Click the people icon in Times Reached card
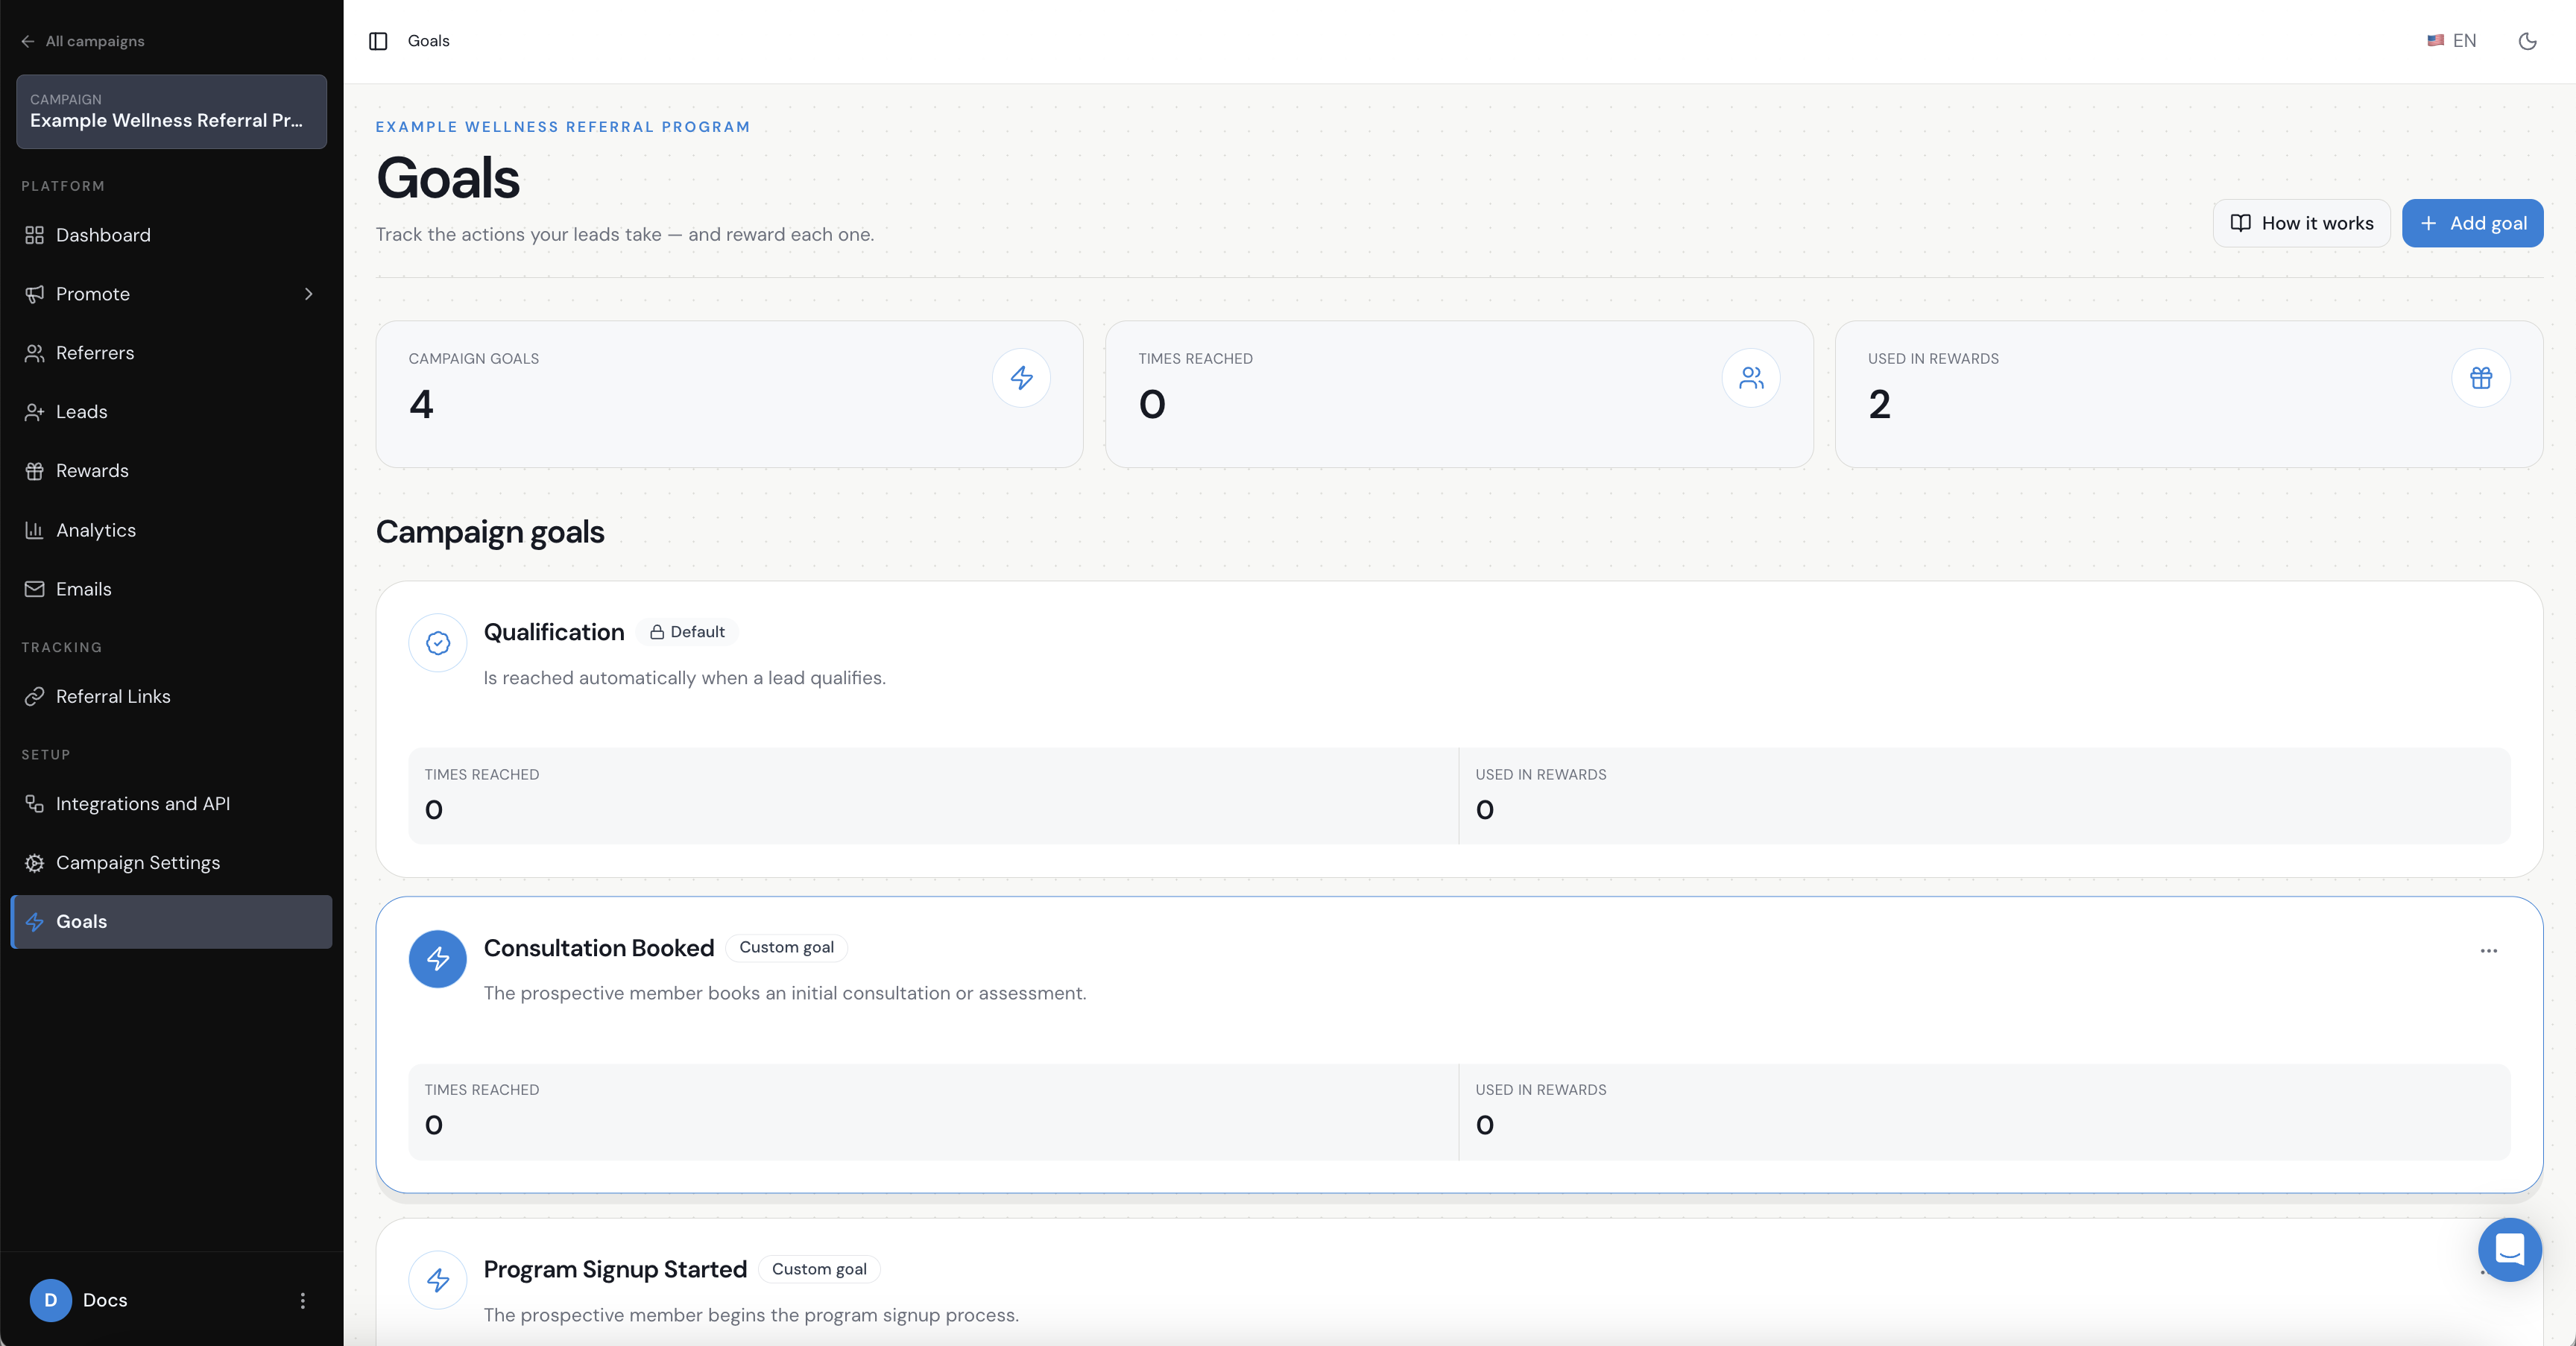 pyautogui.click(x=1750, y=378)
